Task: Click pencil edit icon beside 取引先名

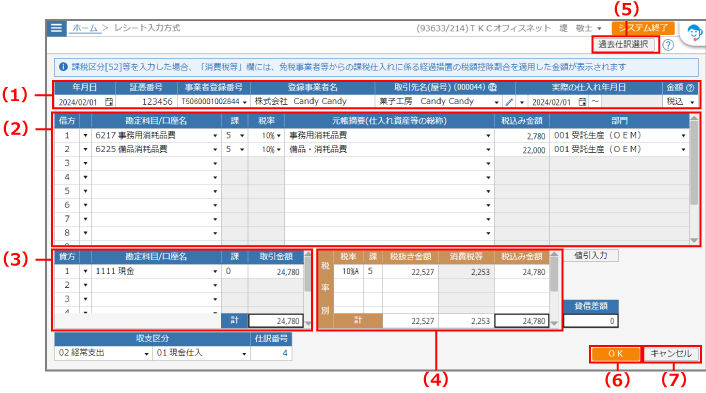Action: pyautogui.click(x=509, y=102)
